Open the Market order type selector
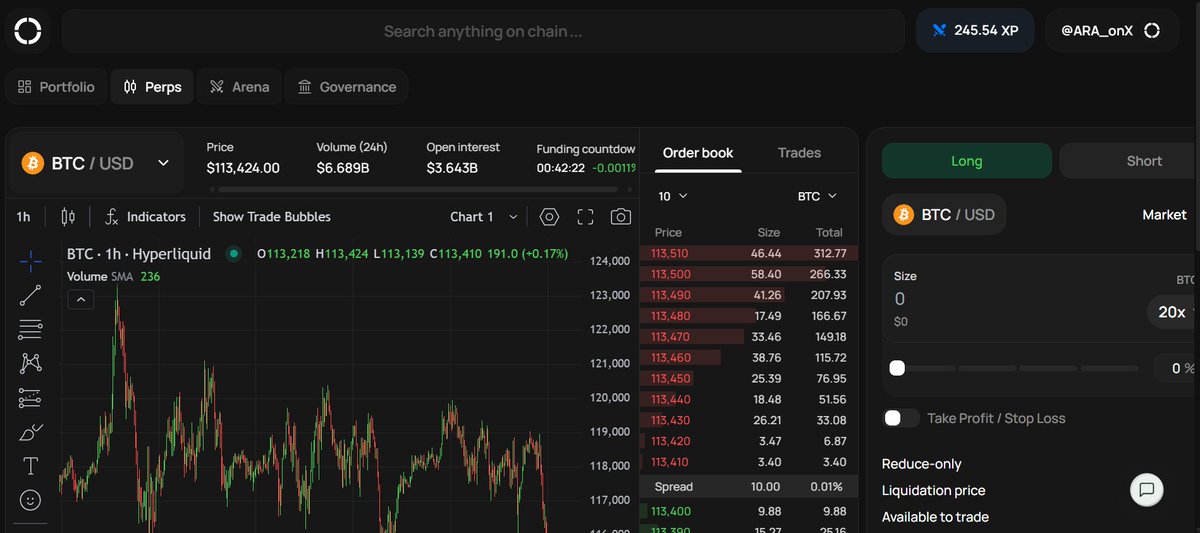Screen dimensions: 1200x533 1165,215
